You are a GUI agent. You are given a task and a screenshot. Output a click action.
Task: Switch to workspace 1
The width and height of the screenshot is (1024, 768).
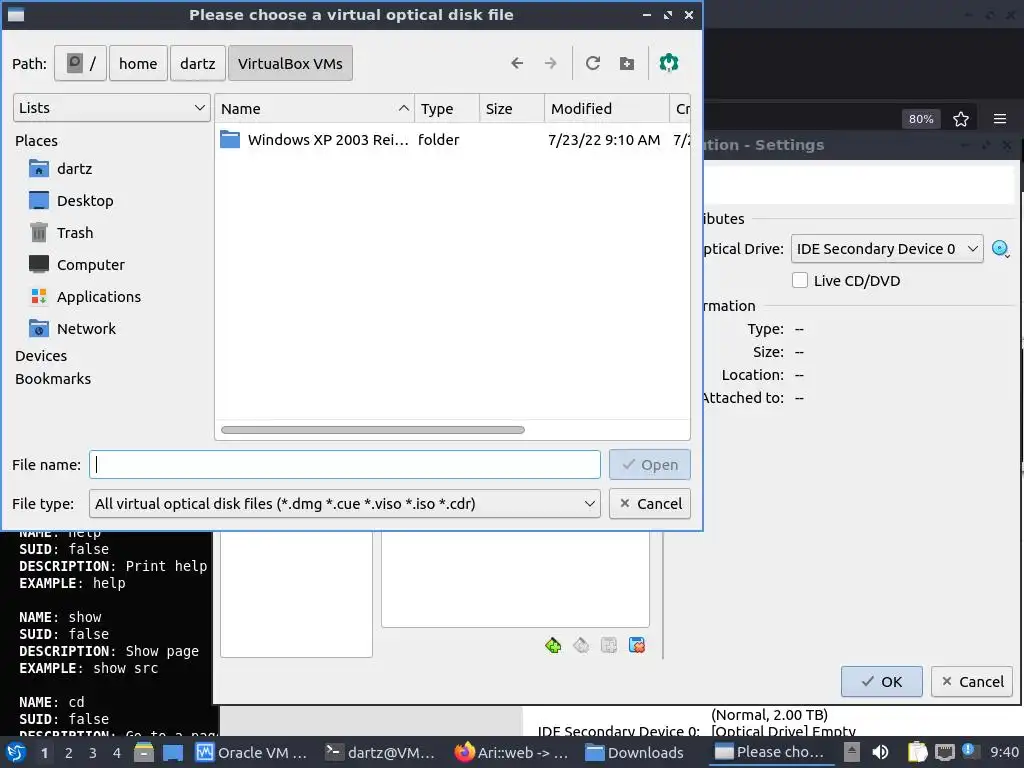[44, 753]
